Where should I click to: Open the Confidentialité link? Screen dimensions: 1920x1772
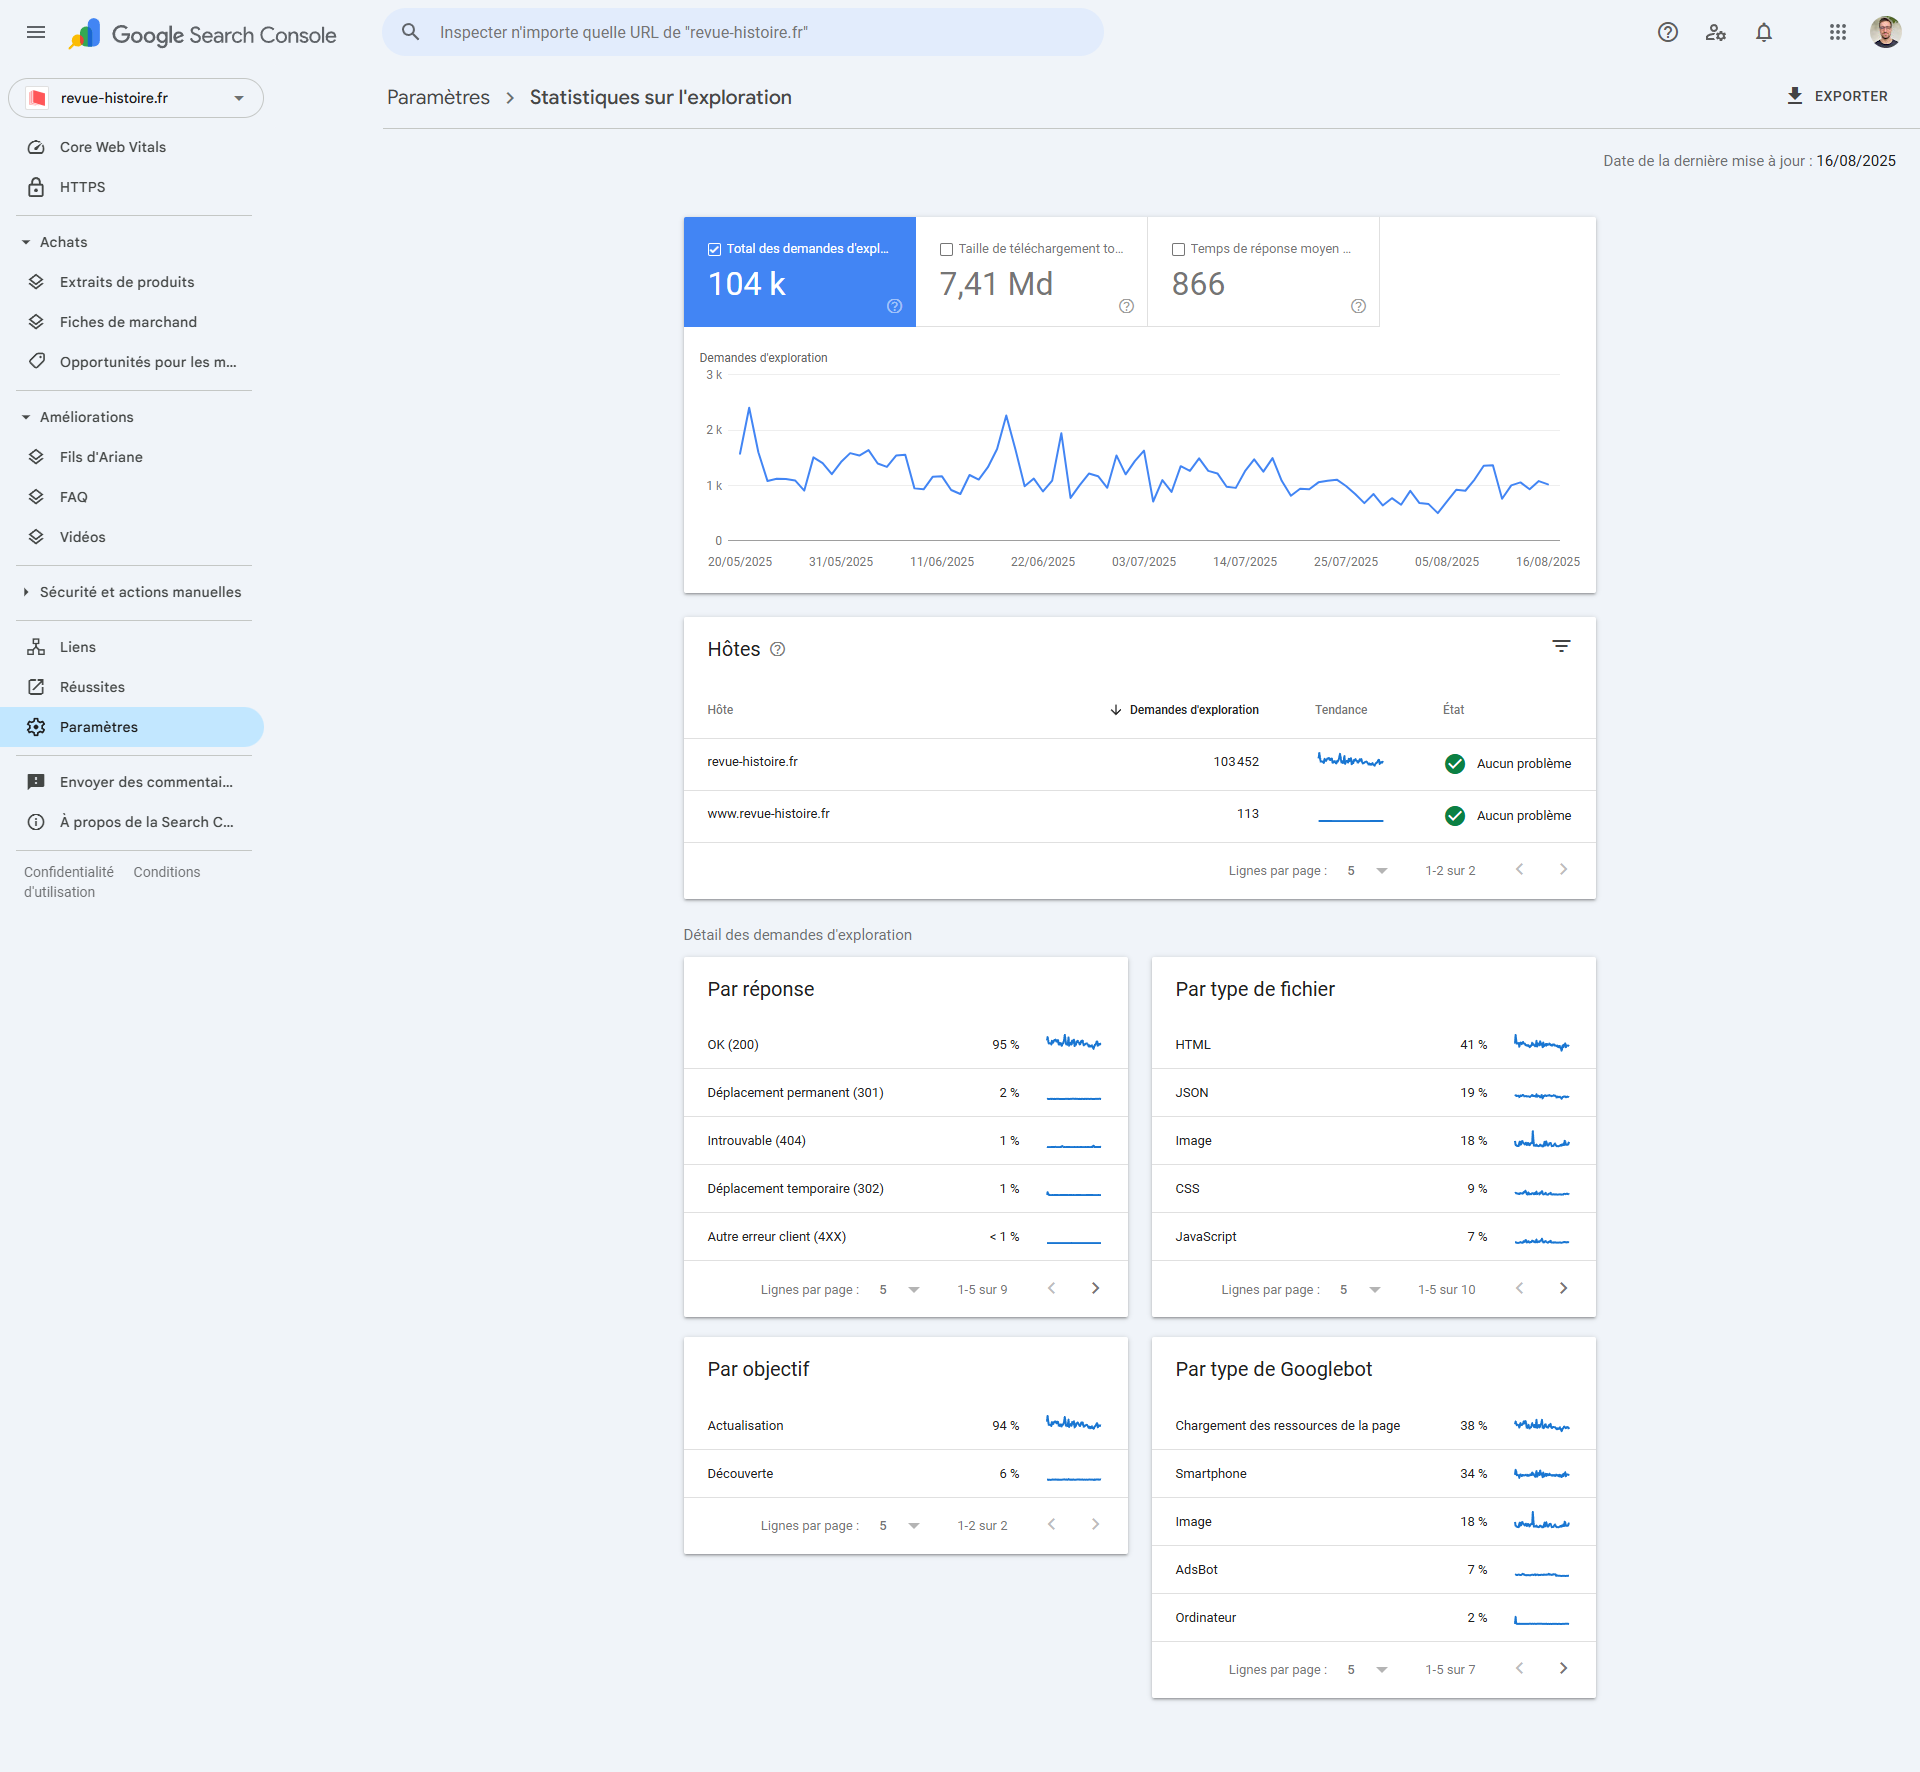[x=69, y=872]
